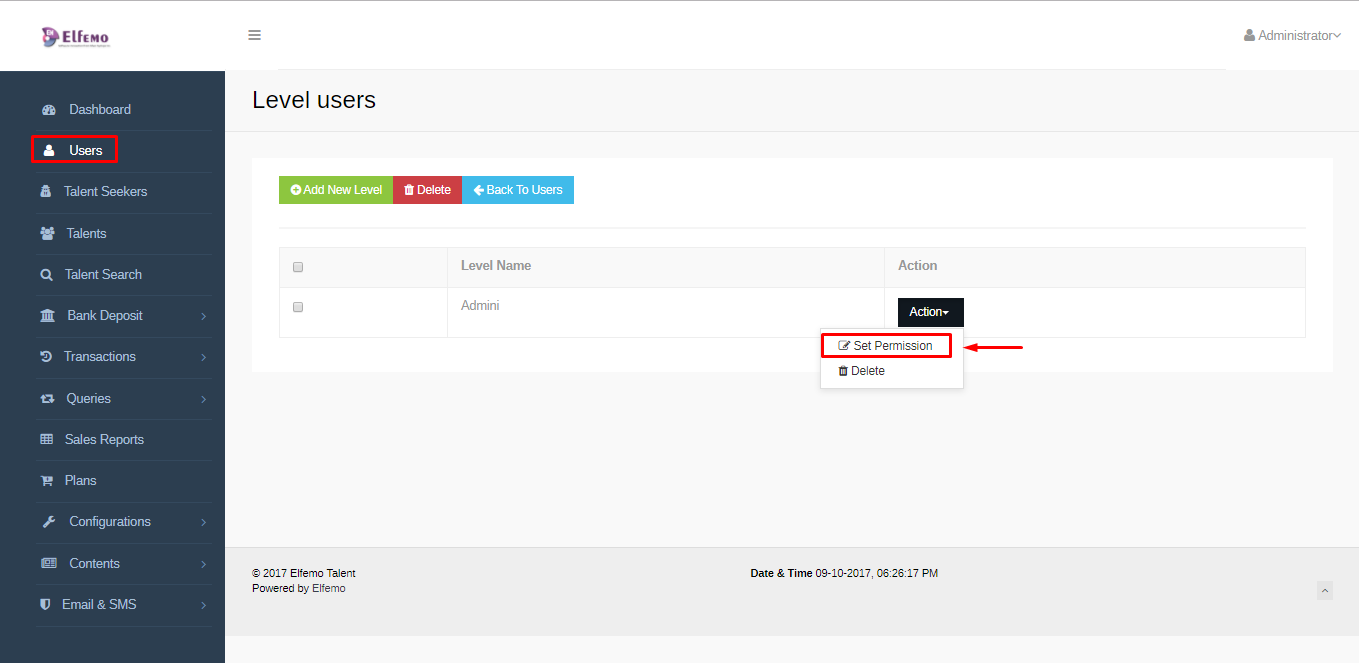This screenshot has height=663, width=1359.
Task: Click the trash icon in Action dropdown menu
Action: tap(843, 371)
